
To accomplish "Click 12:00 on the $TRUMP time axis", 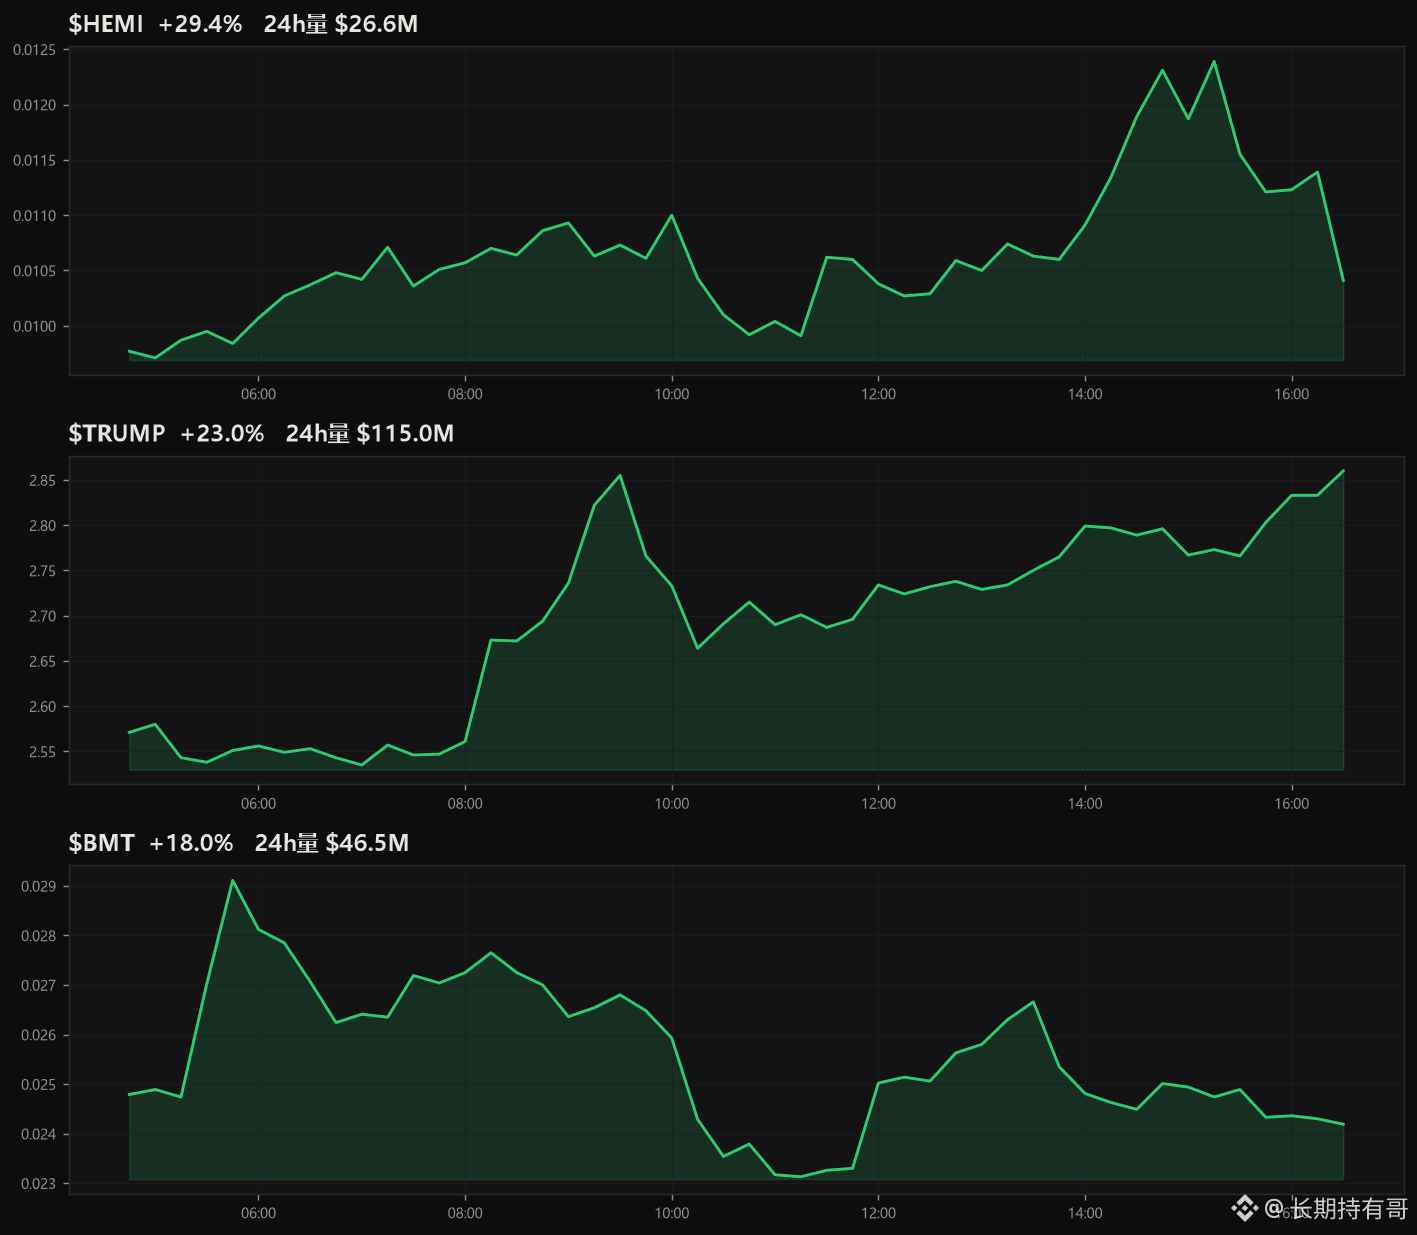I will (879, 804).
